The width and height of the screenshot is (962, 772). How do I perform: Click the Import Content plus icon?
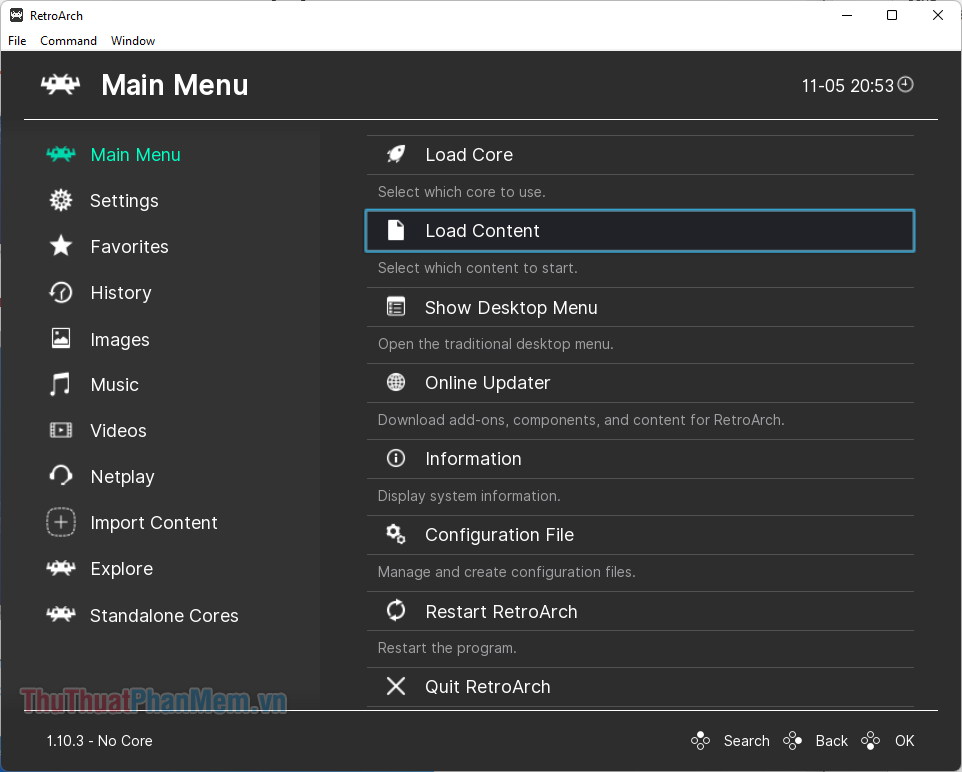(60, 522)
